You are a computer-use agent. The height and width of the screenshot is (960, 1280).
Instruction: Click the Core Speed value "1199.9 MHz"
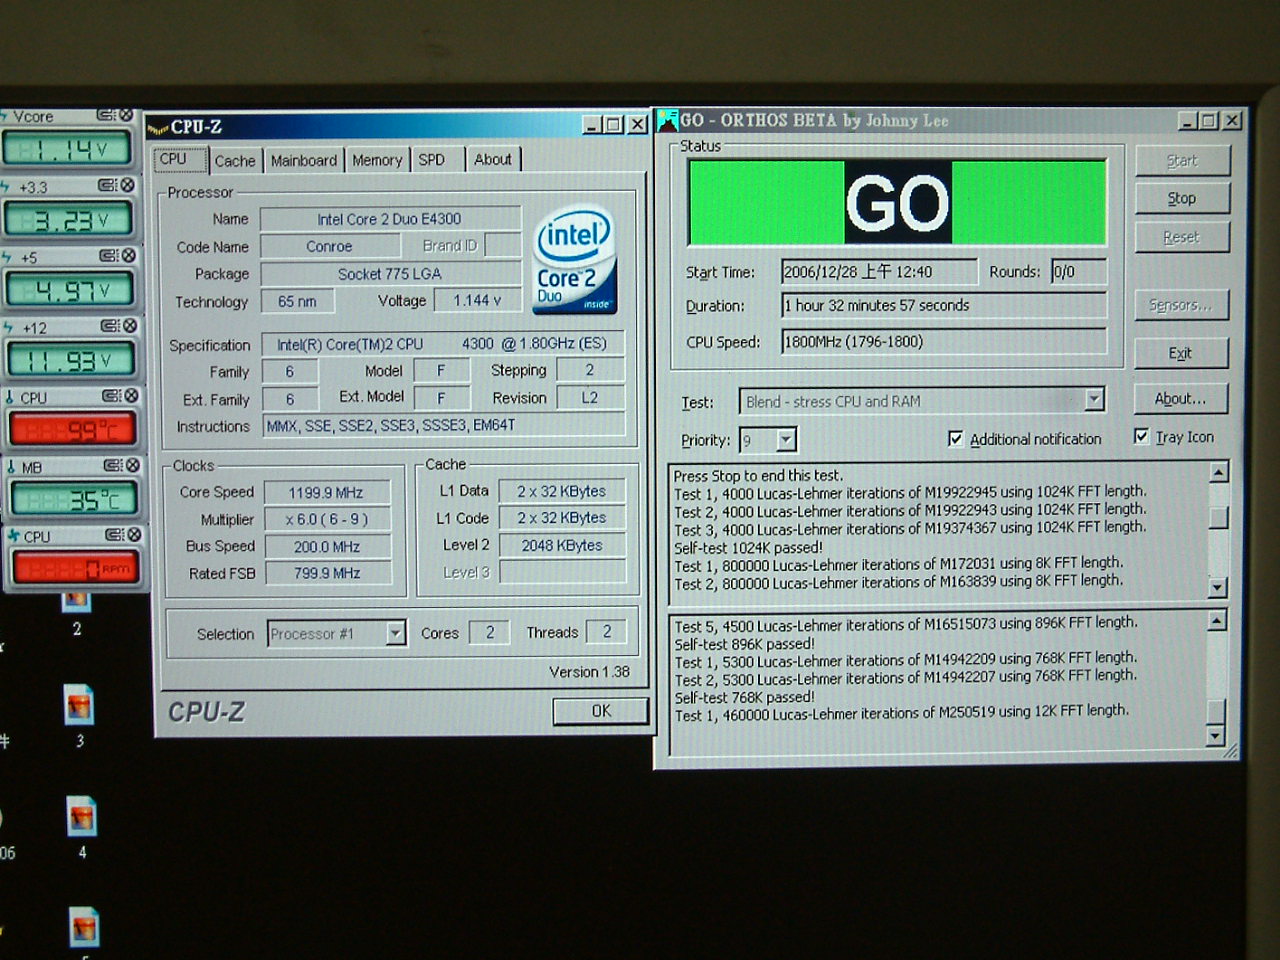click(327, 493)
